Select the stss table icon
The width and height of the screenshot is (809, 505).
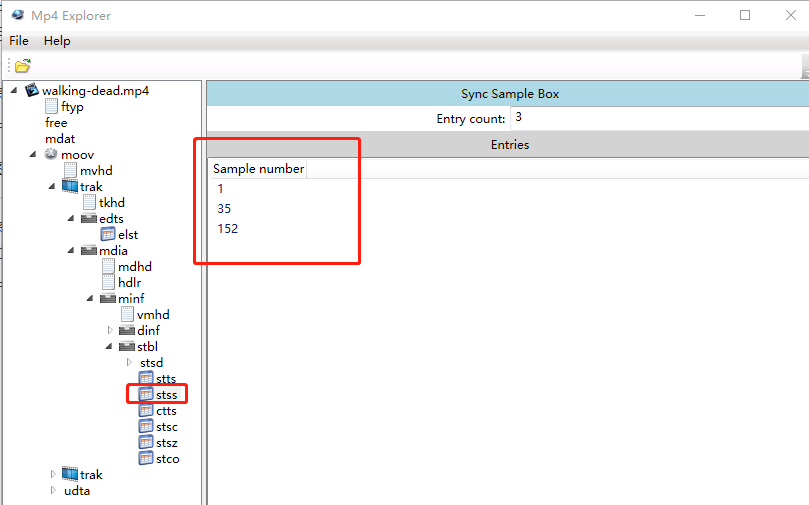(146, 395)
